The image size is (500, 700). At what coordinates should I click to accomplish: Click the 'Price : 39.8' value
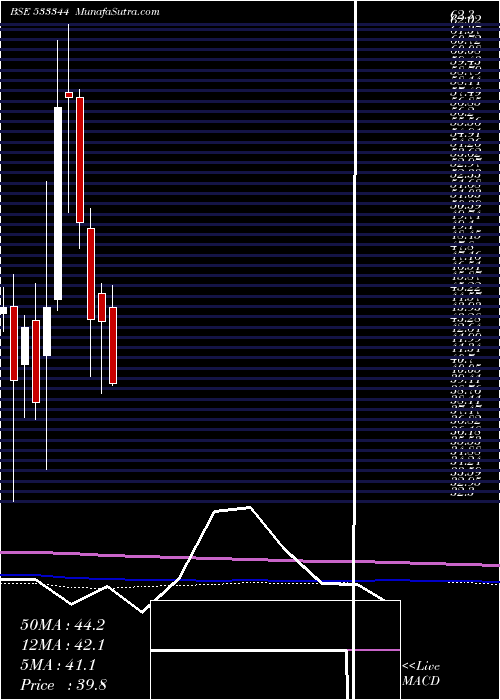tap(63, 685)
